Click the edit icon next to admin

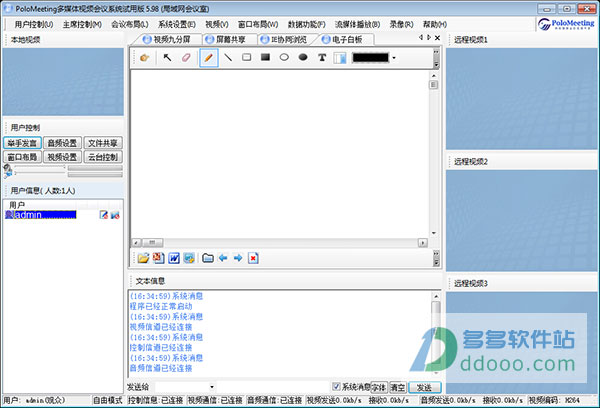click(103, 215)
